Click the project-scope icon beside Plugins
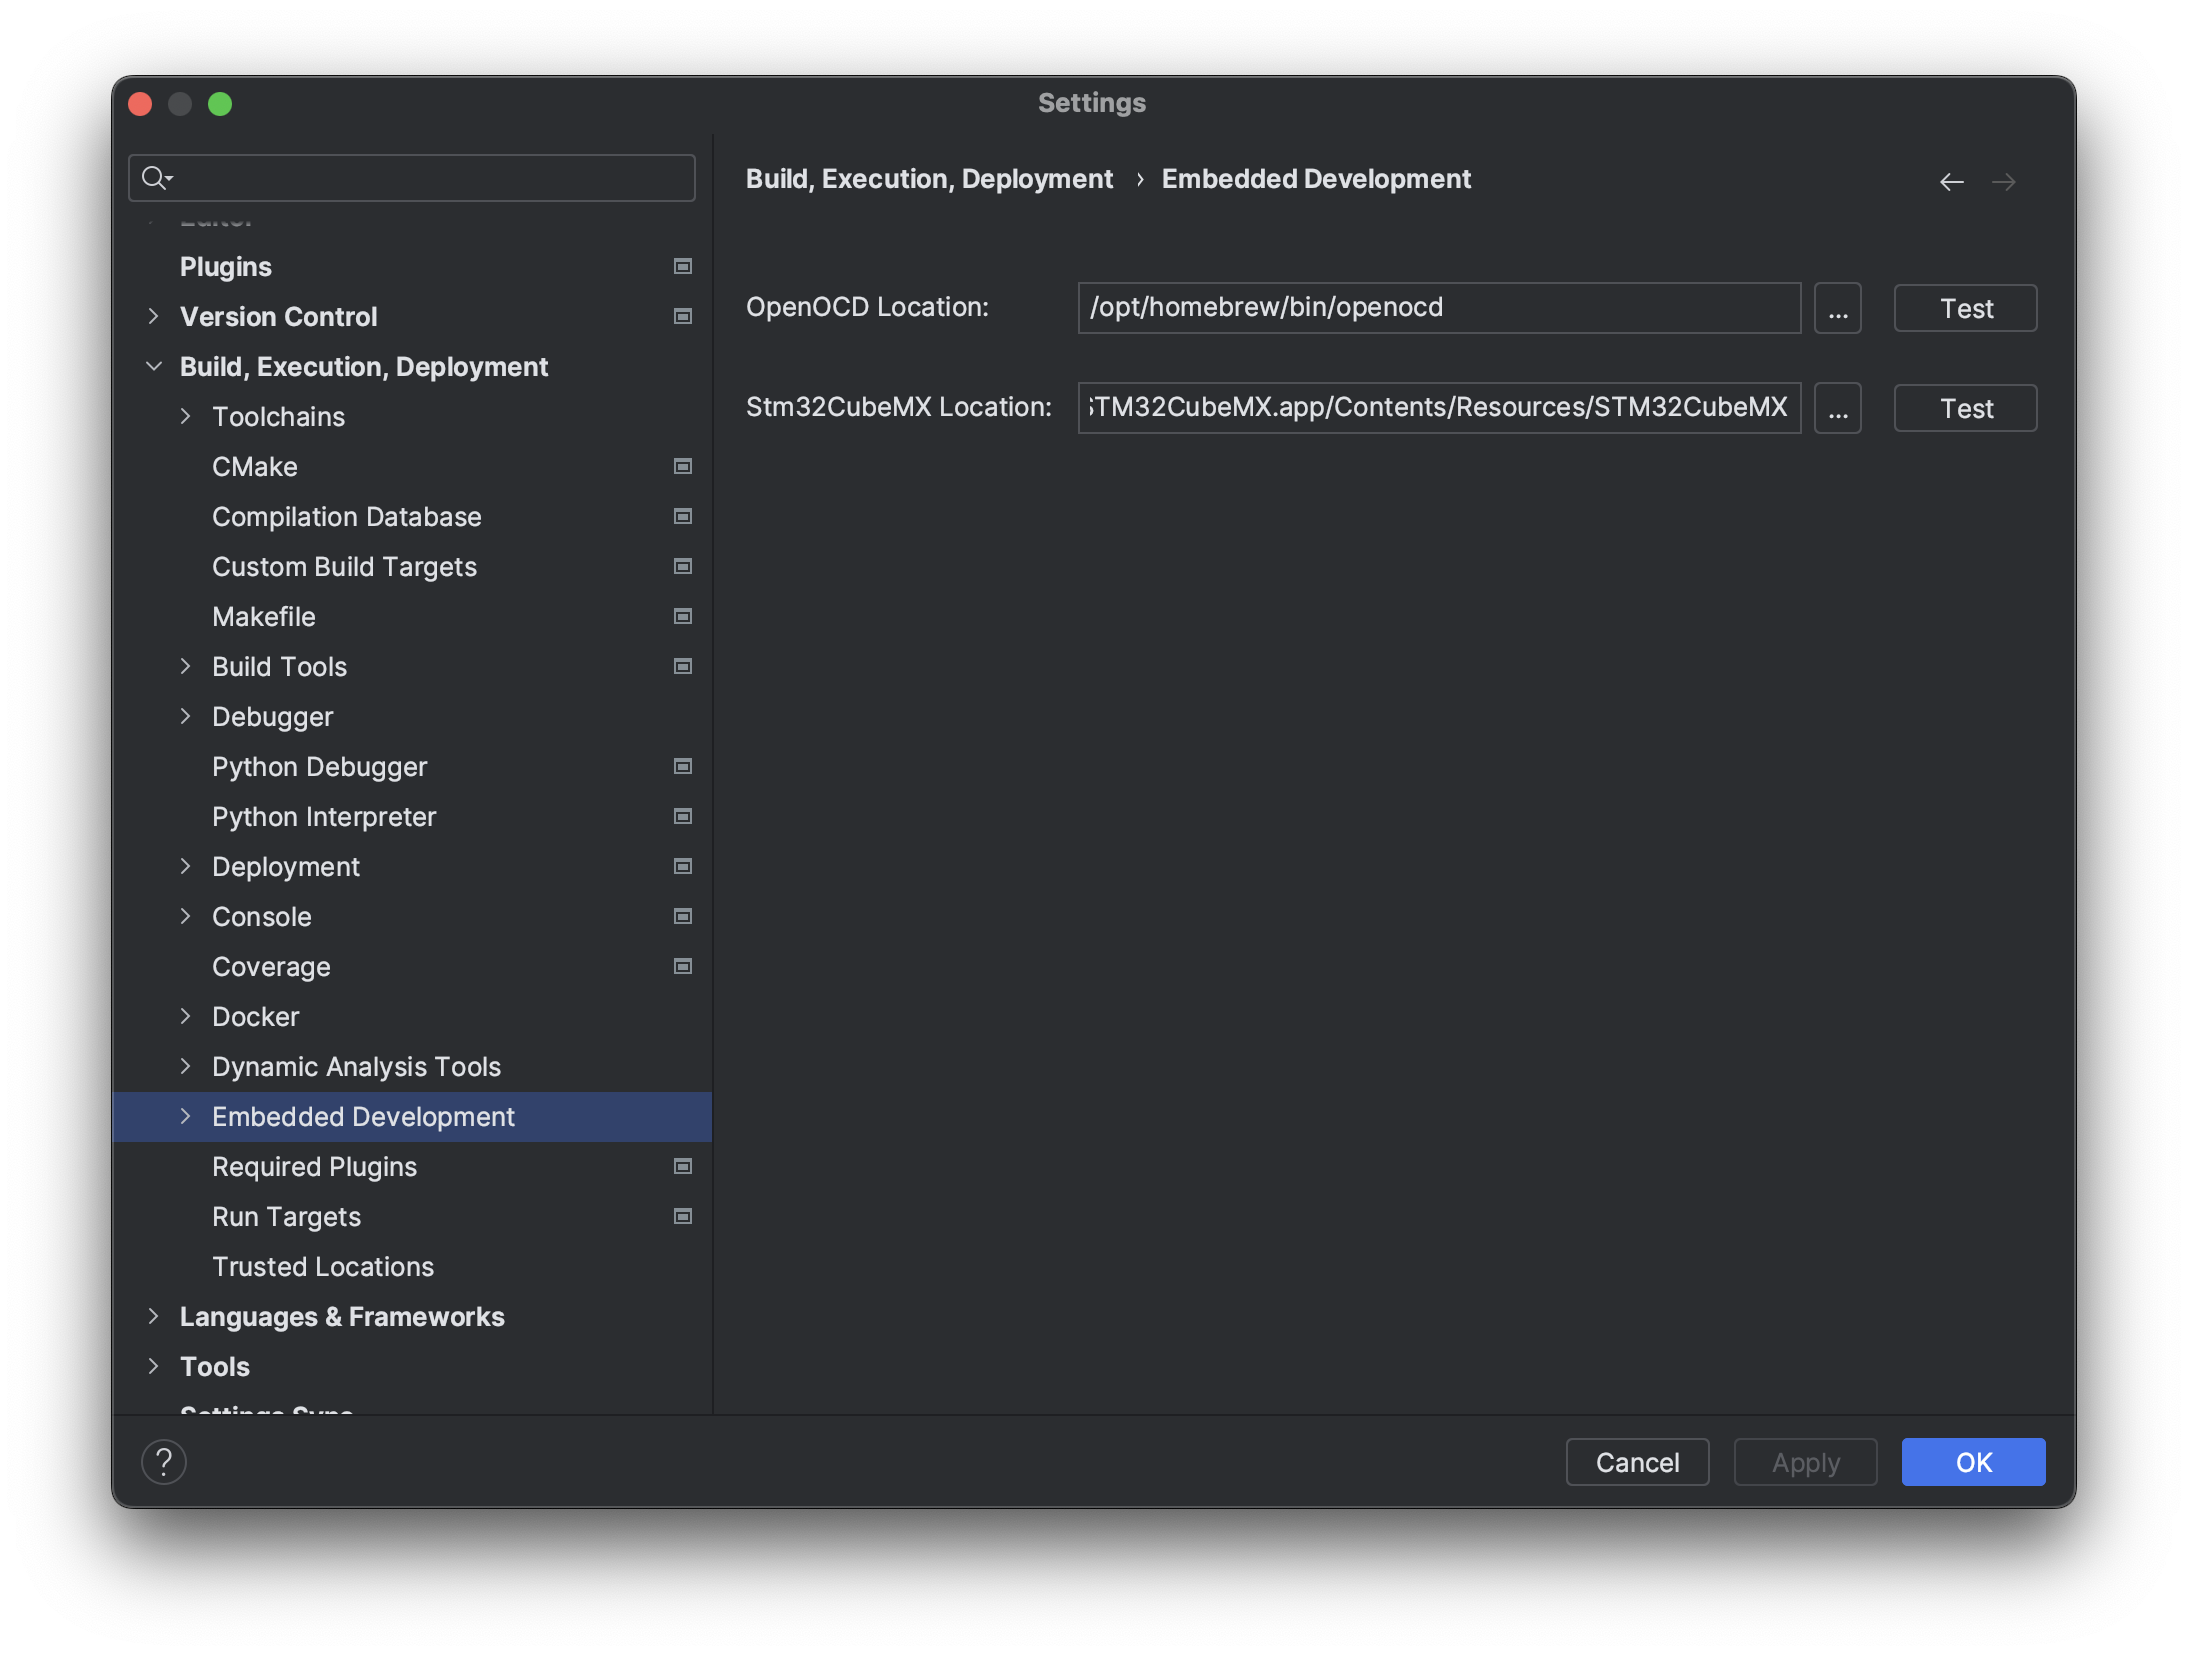This screenshot has height=1656, width=2188. (681, 266)
